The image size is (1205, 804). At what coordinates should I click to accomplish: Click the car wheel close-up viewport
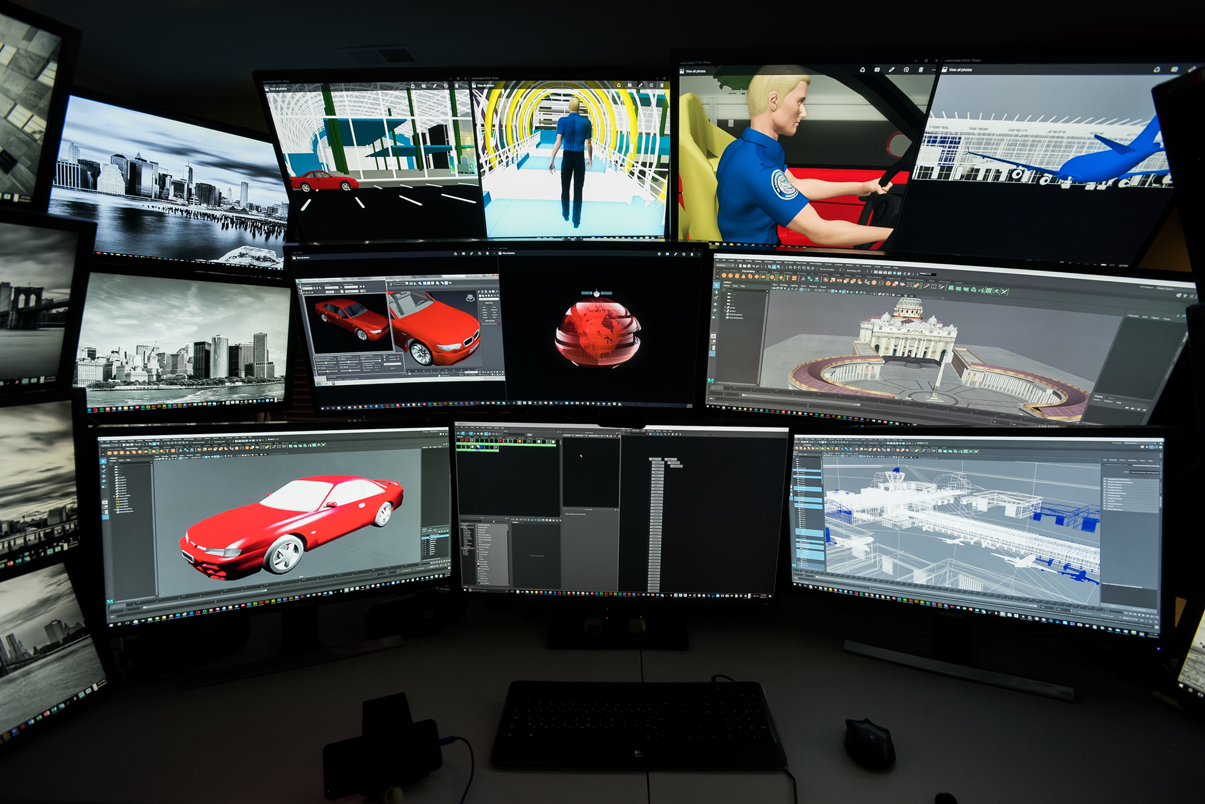coord(433,328)
